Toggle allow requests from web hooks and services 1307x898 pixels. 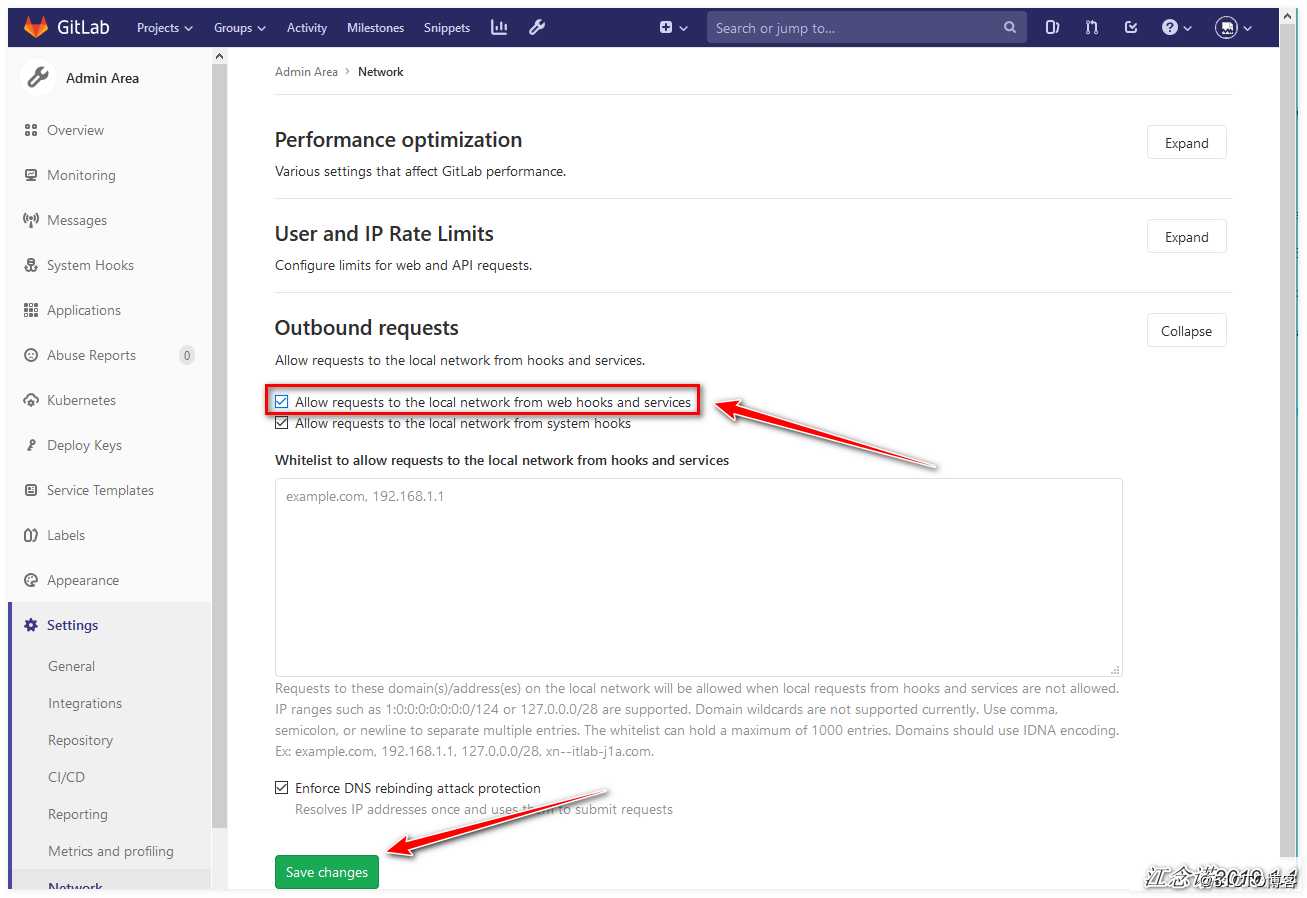[282, 402]
